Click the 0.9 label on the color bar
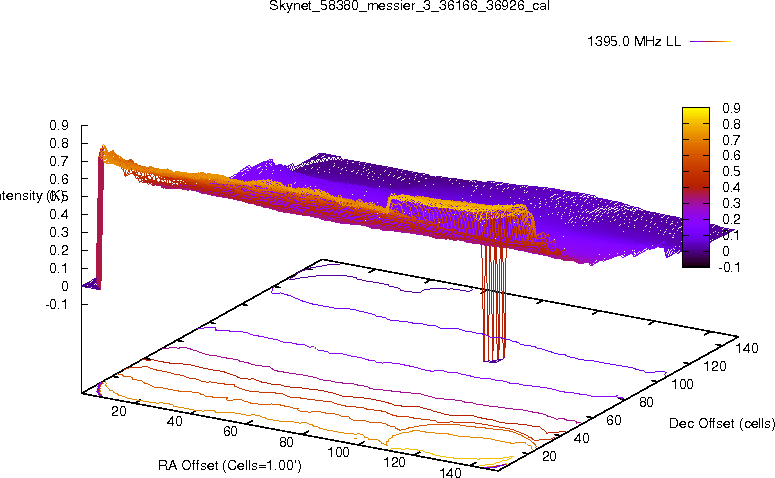The image size is (775, 478). [731, 108]
